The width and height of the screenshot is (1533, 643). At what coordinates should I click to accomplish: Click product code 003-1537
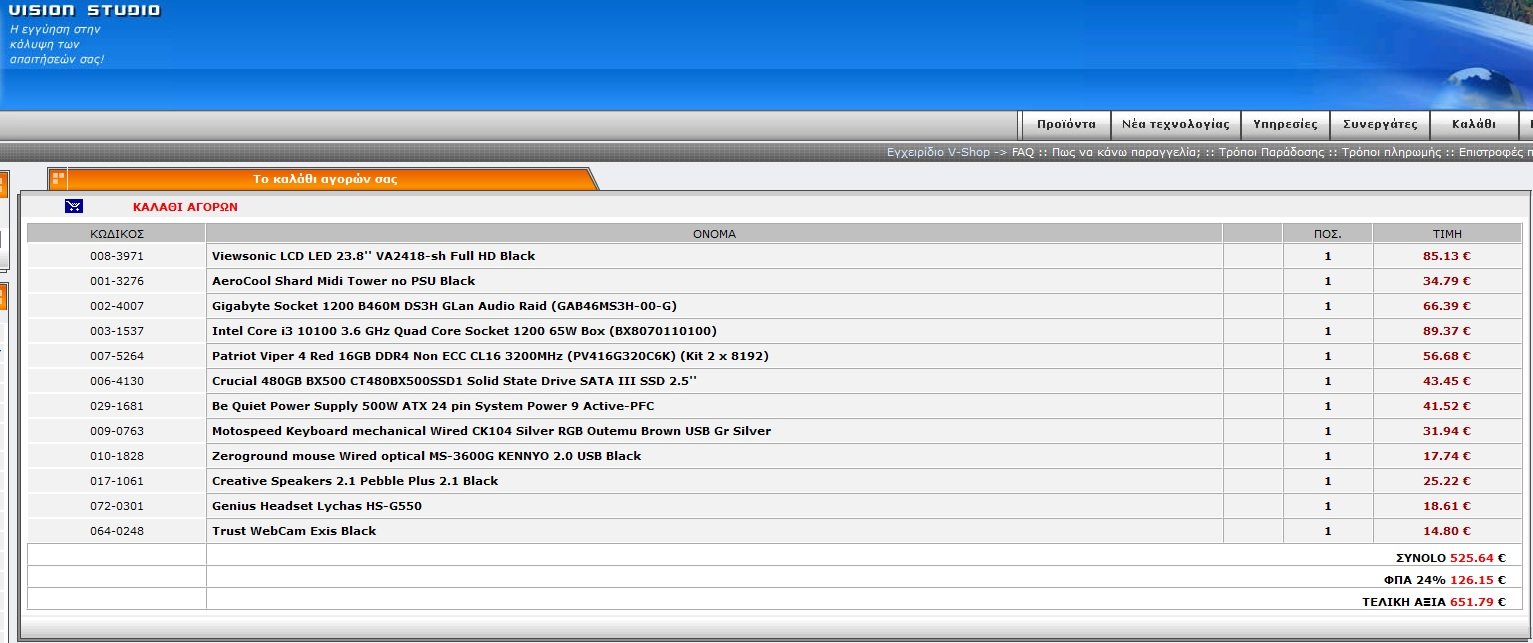coord(117,331)
